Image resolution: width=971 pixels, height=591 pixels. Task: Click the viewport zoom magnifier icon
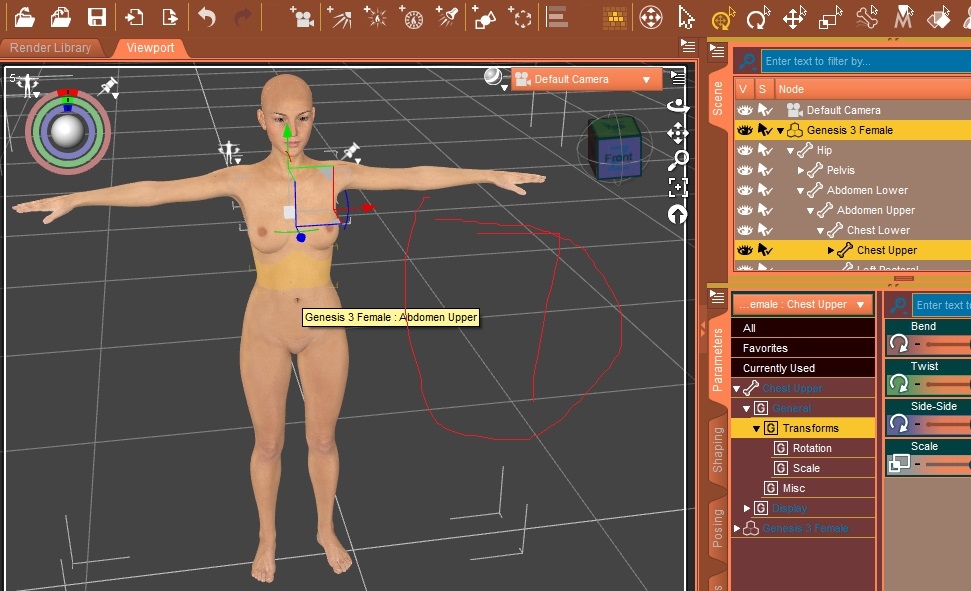[678, 160]
